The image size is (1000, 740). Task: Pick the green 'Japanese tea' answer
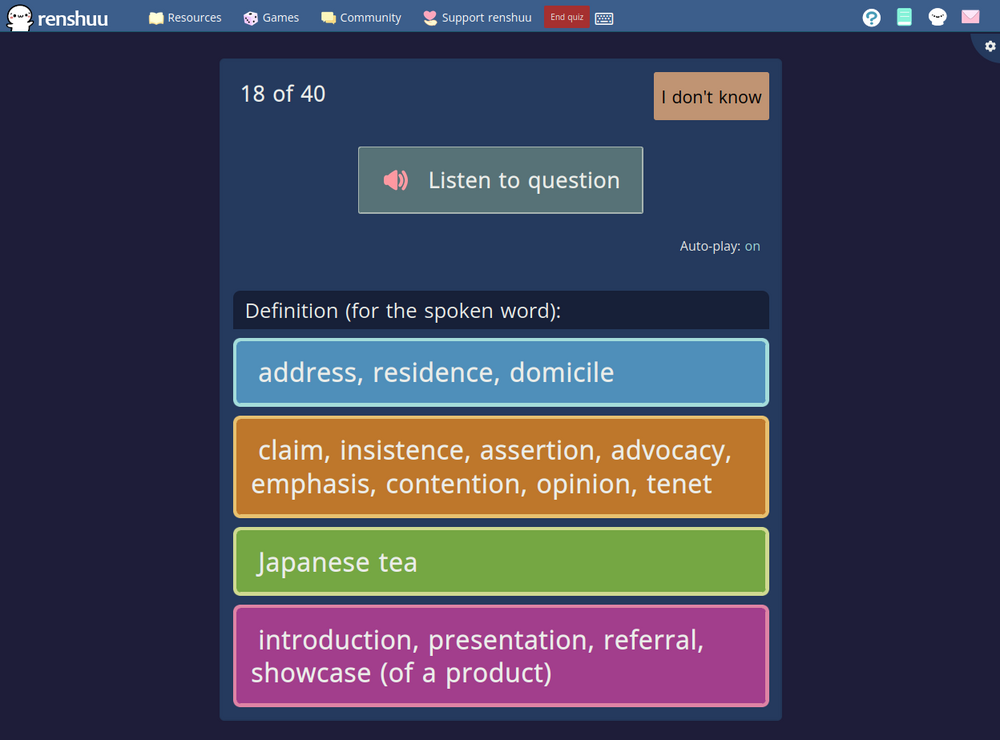tap(500, 561)
